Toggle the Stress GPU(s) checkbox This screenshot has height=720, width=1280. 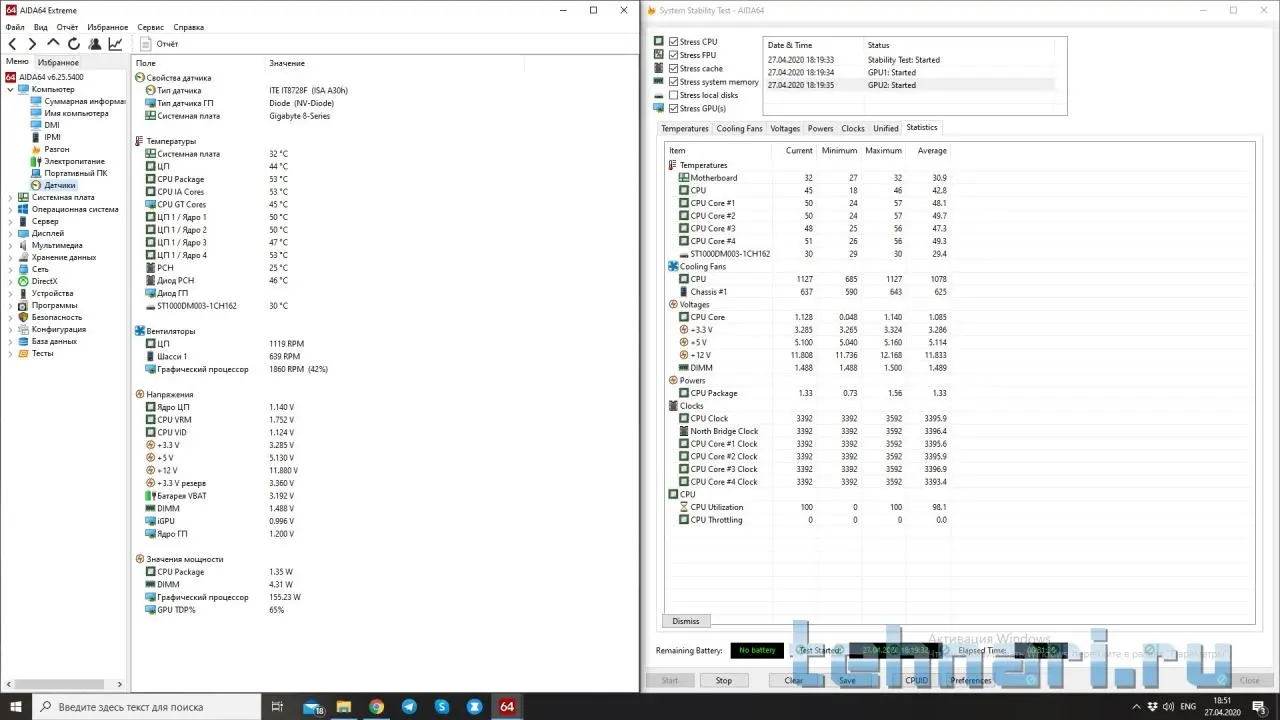tap(674, 108)
